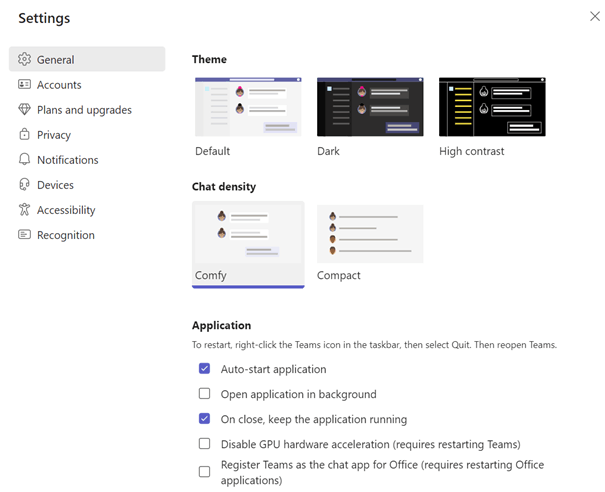Click the Notifications bell icon

(x=24, y=159)
